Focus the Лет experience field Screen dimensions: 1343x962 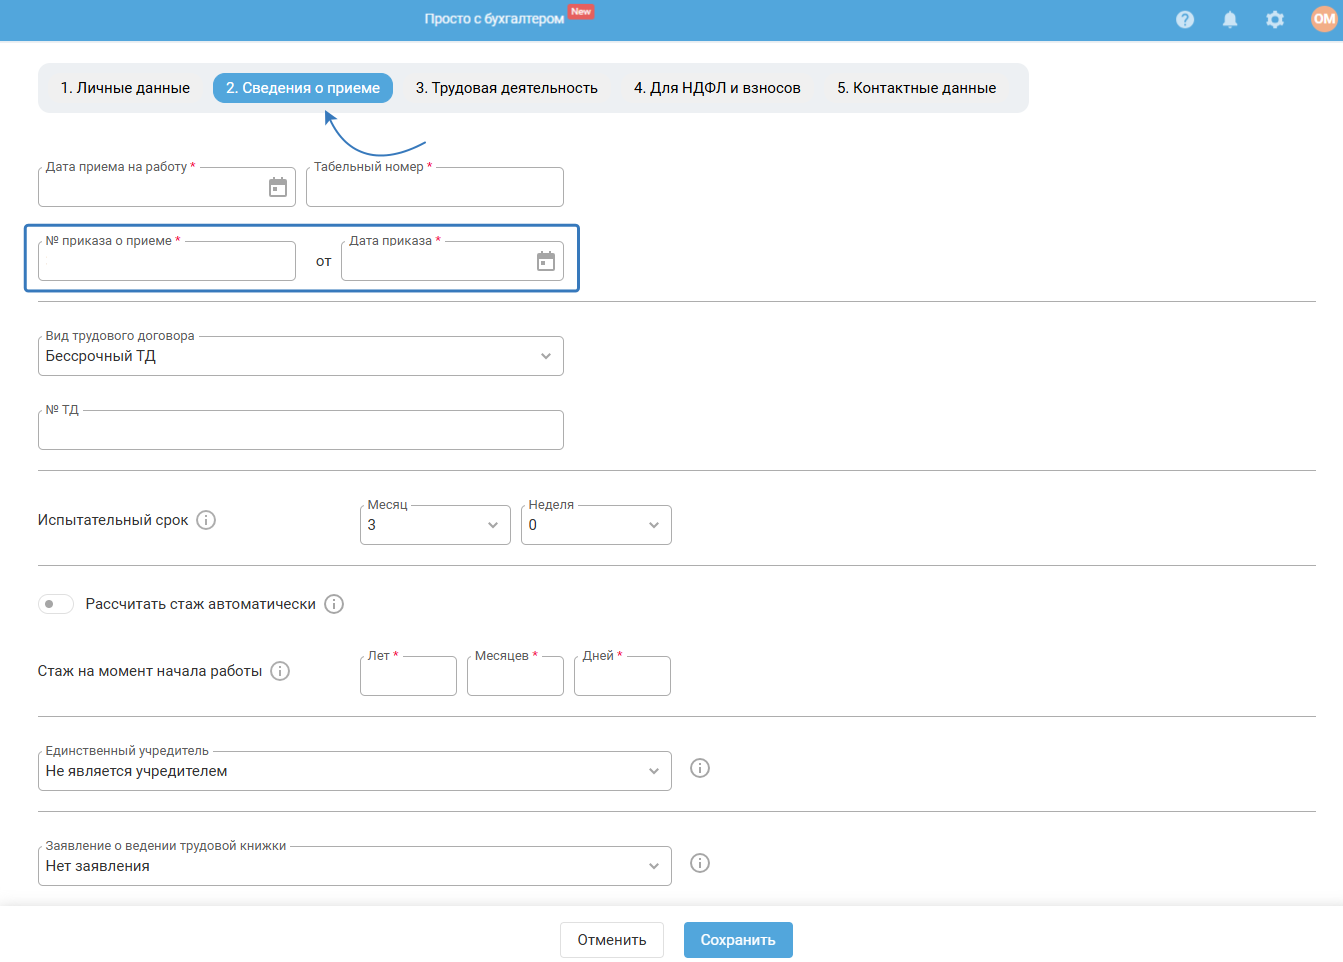click(408, 676)
